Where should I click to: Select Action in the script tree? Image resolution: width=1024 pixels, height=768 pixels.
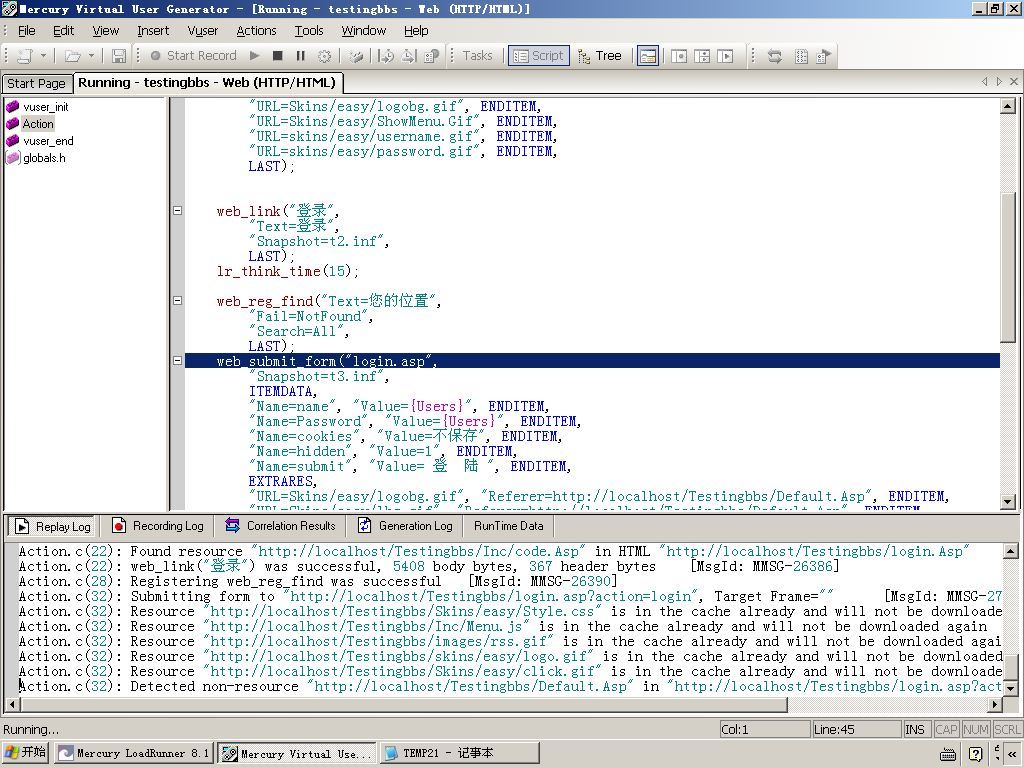coord(38,124)
